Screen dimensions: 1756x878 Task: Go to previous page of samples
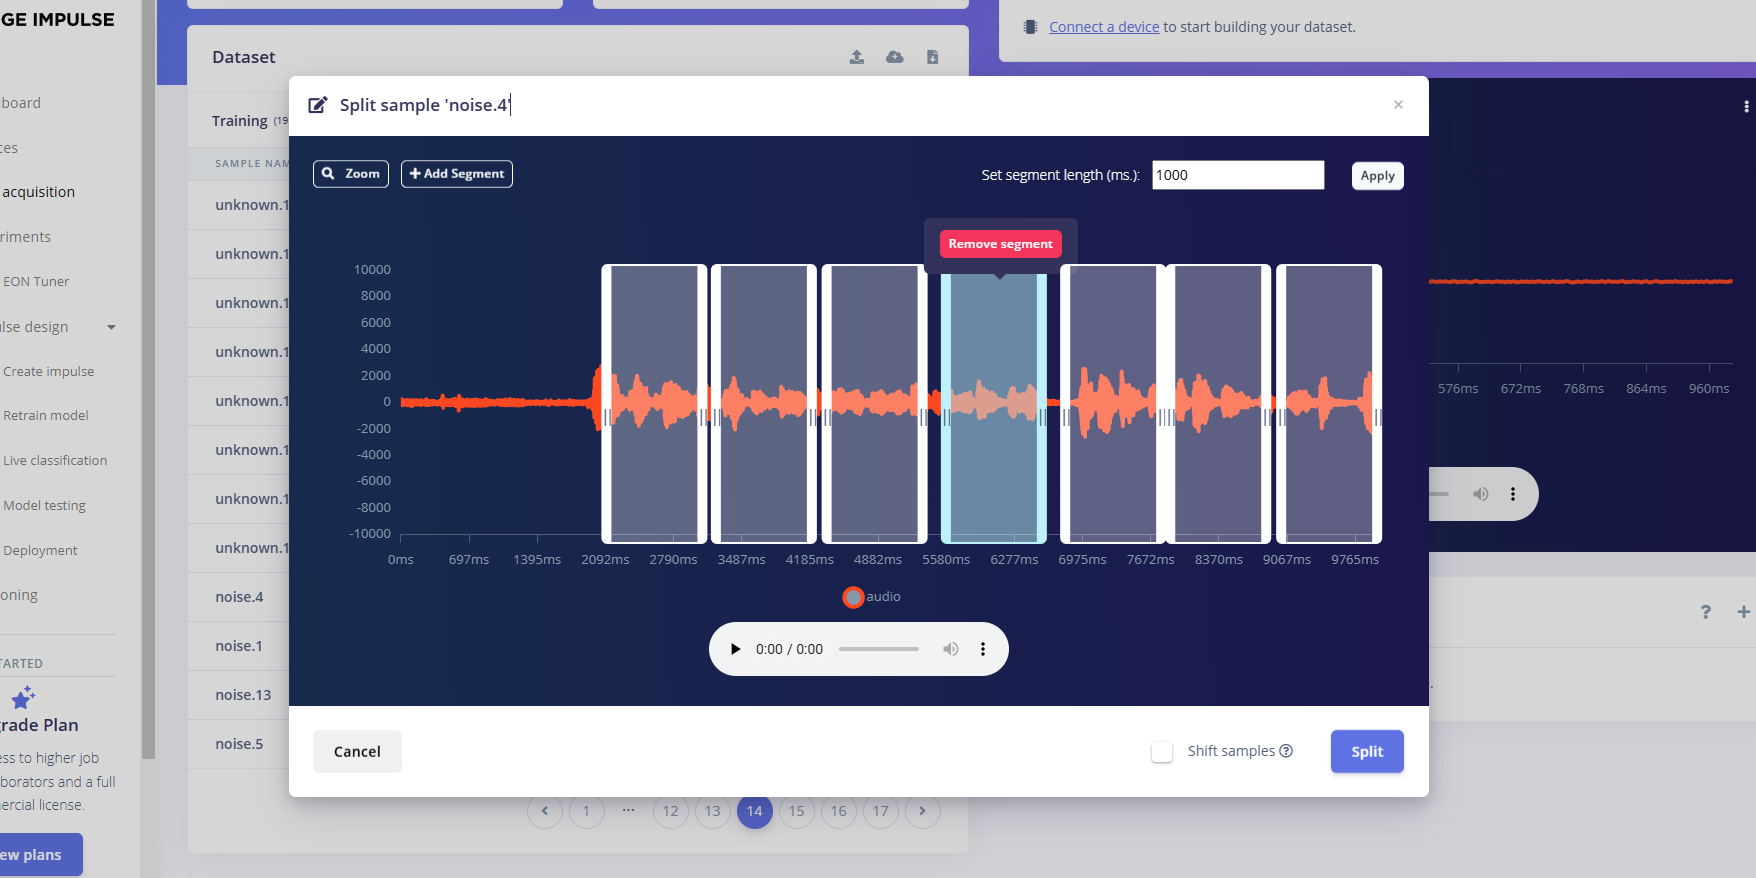click(x=545, y=811)
